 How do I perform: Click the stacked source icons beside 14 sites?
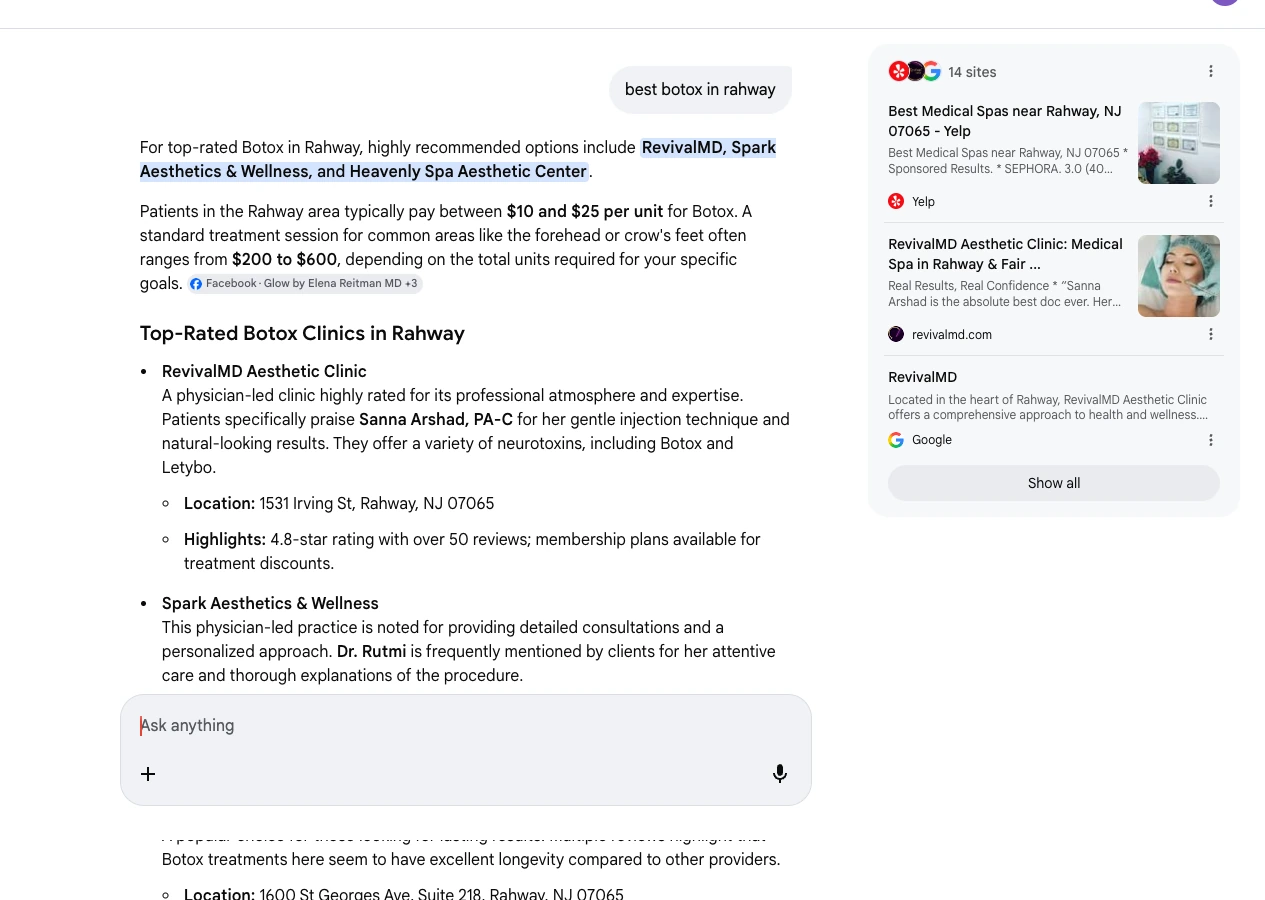click(915, 71)
